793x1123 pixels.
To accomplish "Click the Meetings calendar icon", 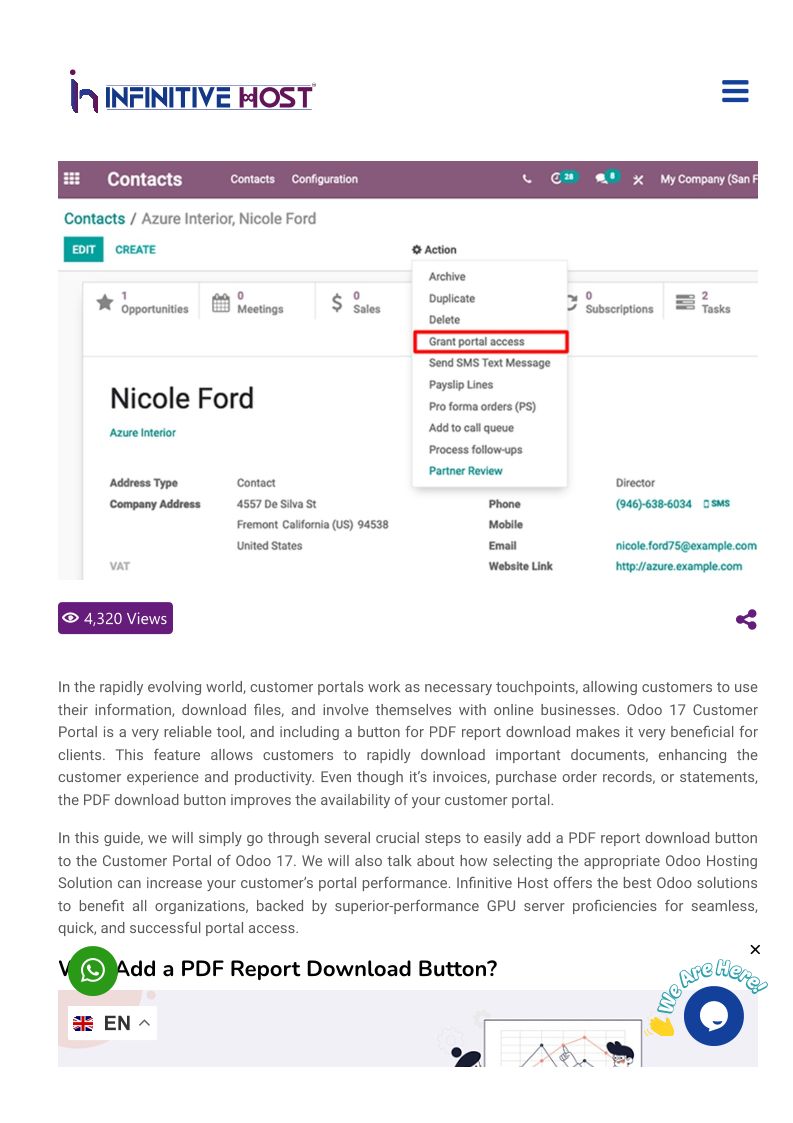I will coord(220,302).
